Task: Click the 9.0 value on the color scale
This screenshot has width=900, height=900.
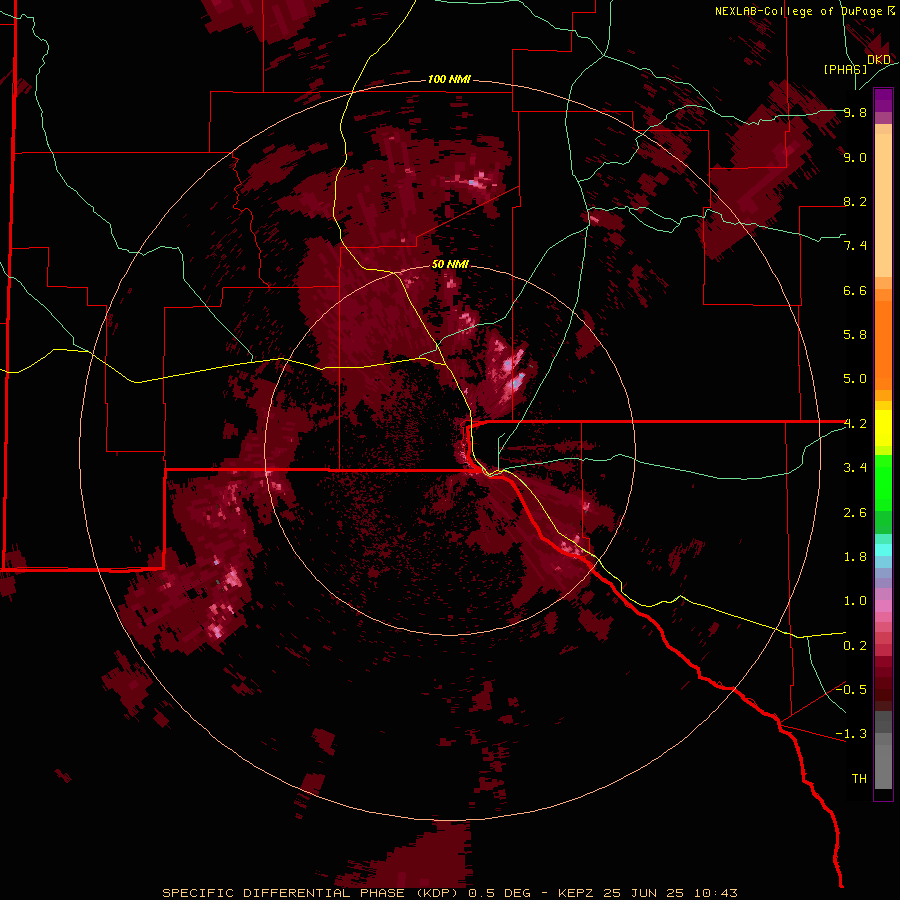Action: pyautogui.click(x=855, y=158)
